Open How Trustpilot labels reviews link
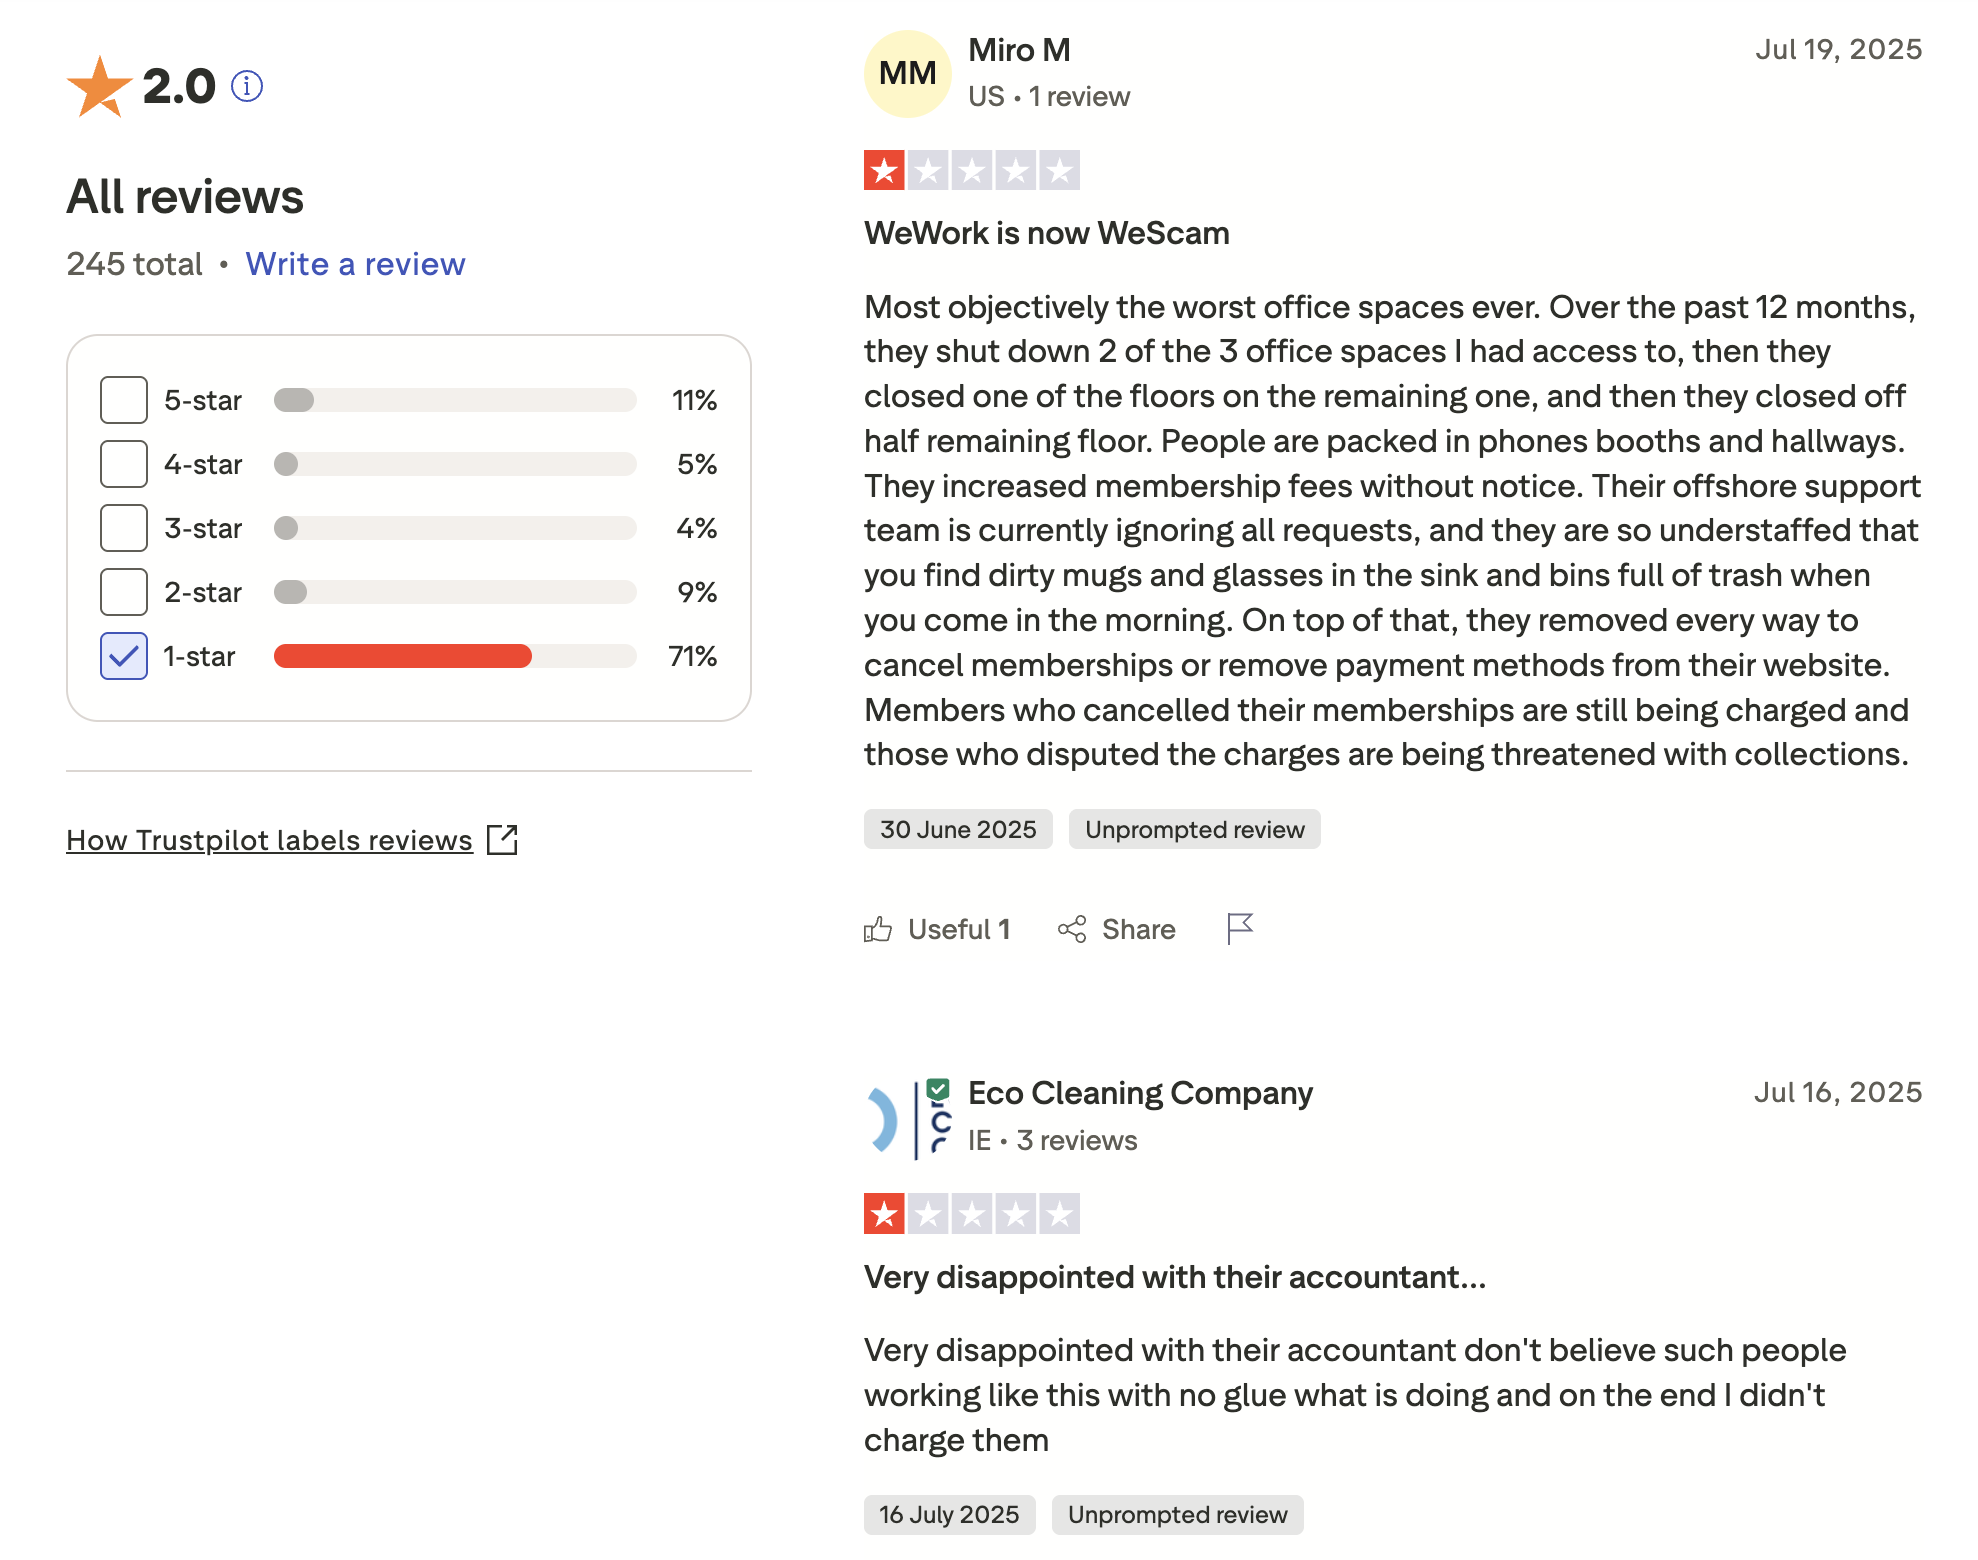1978x1560 pixels. [269, 840]
